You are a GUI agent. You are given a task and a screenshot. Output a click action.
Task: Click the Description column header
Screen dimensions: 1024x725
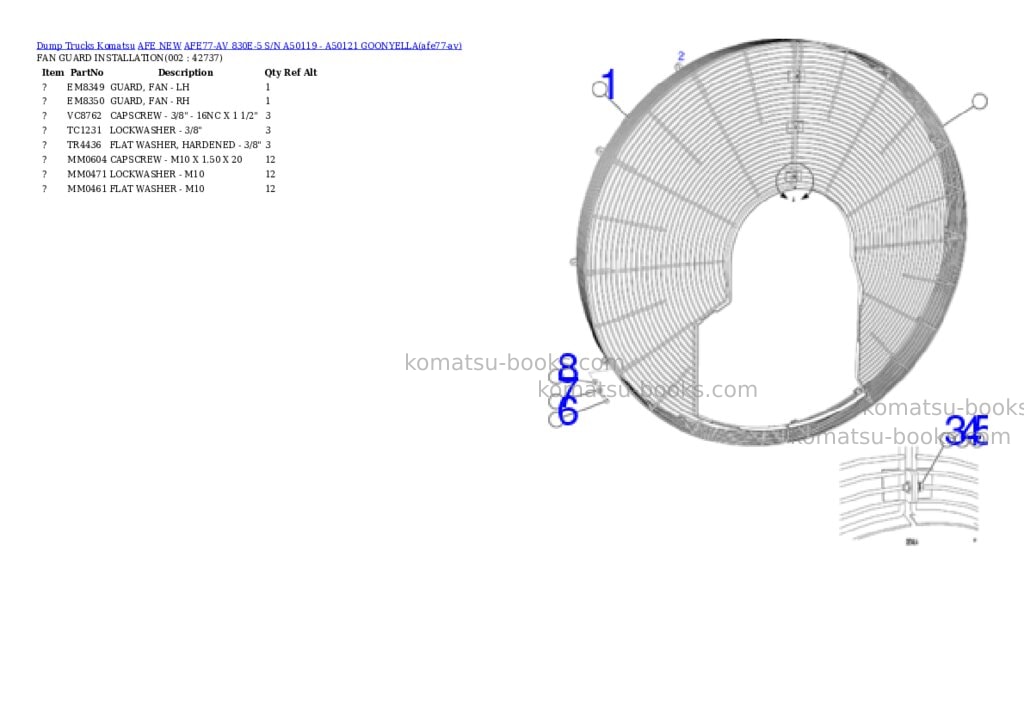(x=185, y=72)
